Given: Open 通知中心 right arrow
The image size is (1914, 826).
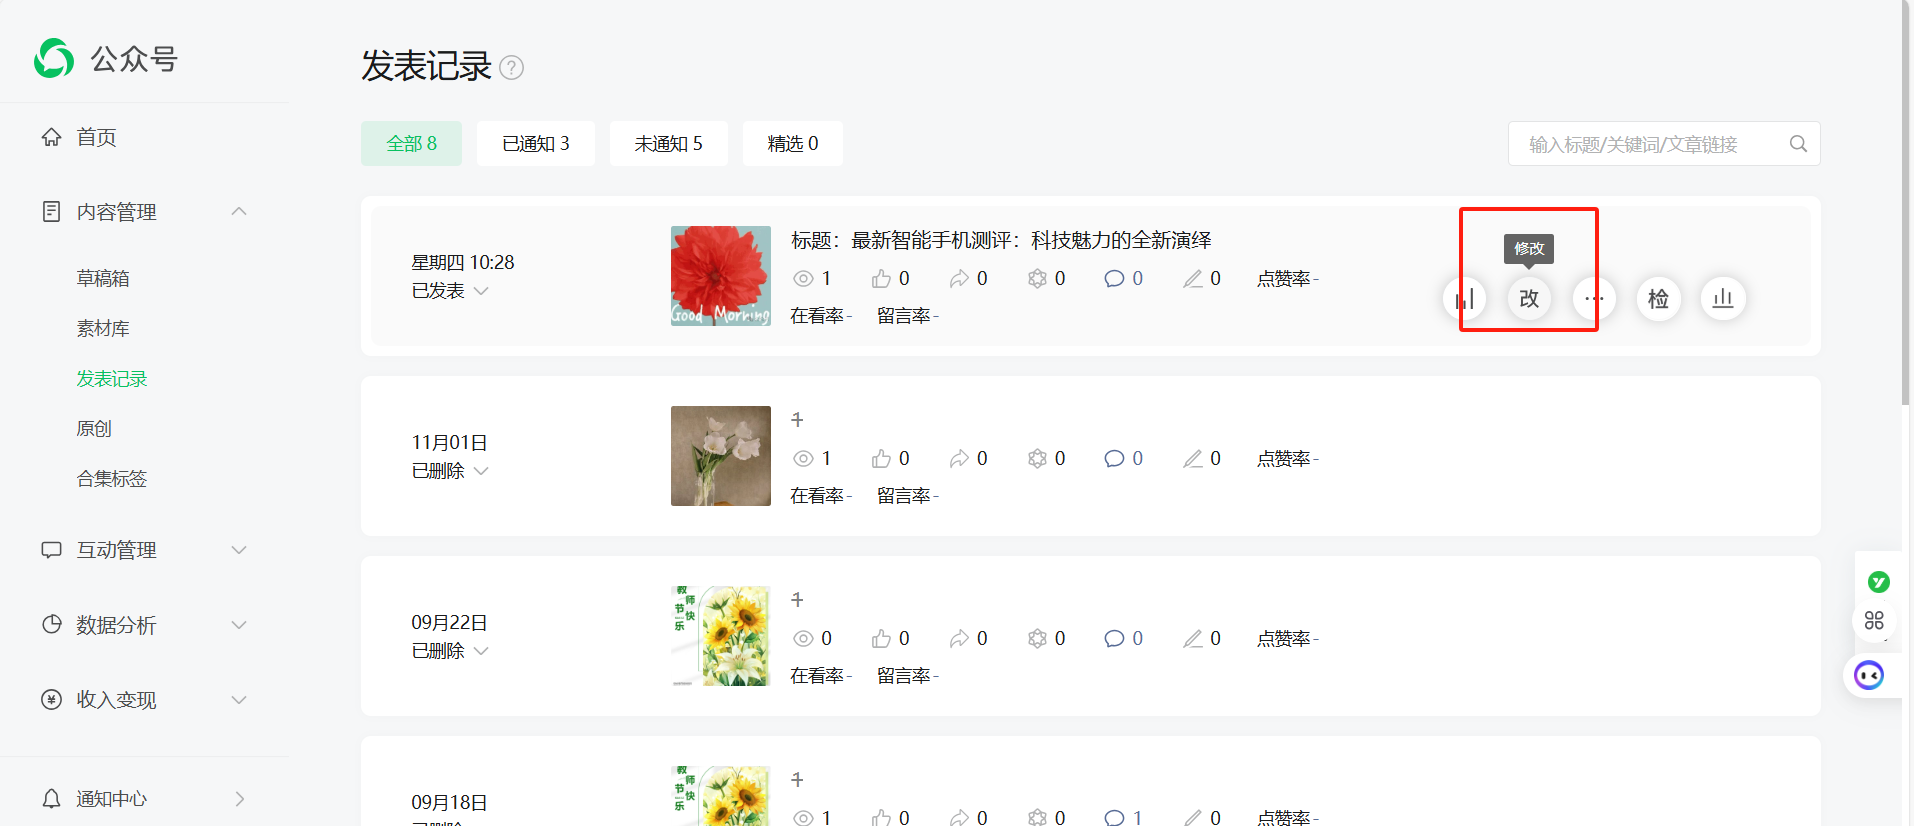Looking at the screenshot, I should tap(239, 799).
